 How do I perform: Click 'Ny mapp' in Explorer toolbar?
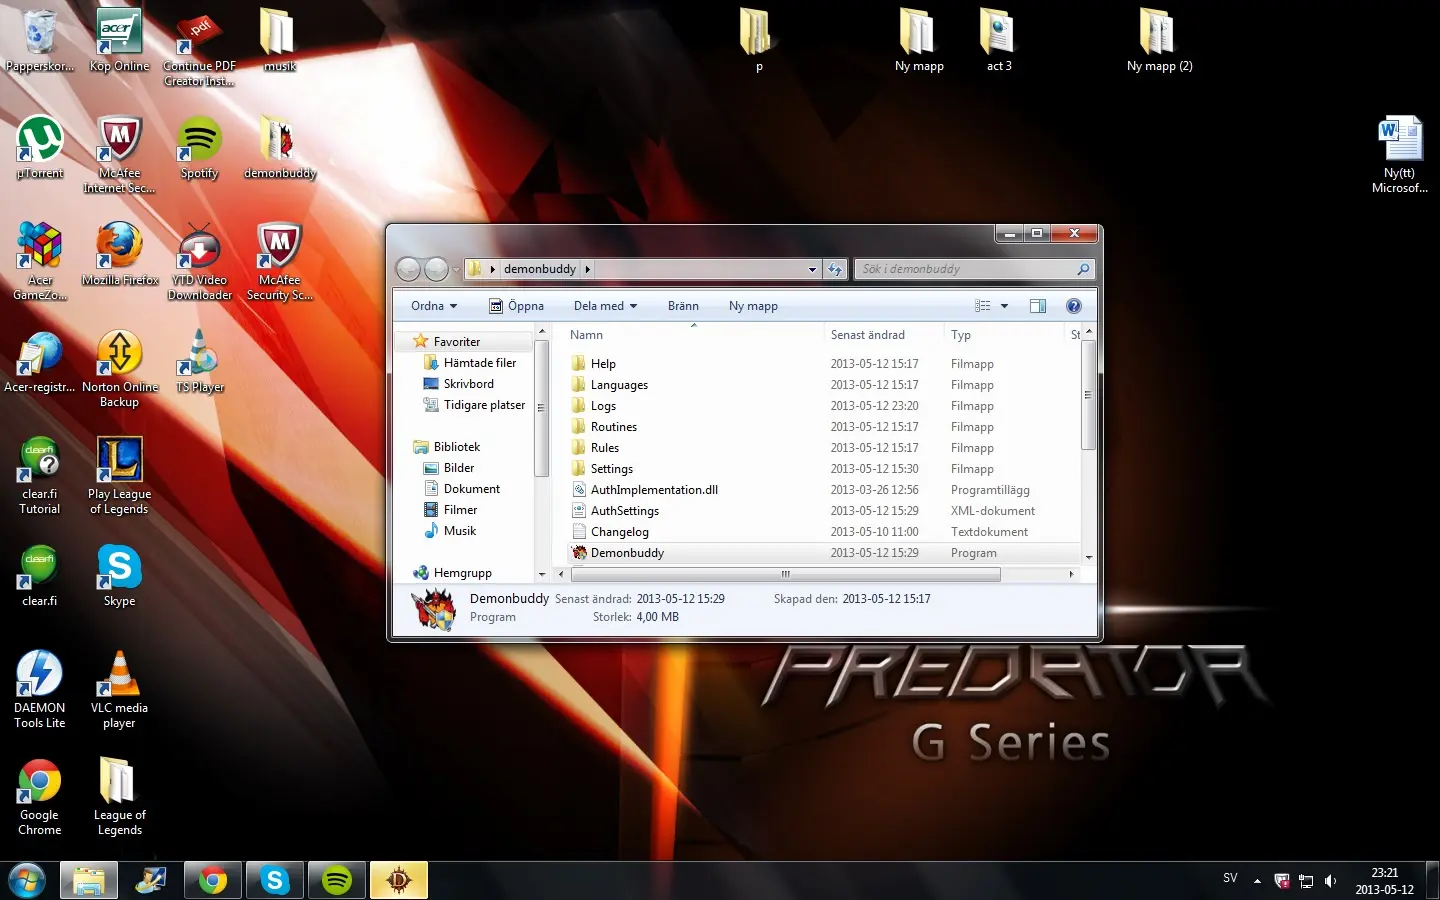click(753, 306)
